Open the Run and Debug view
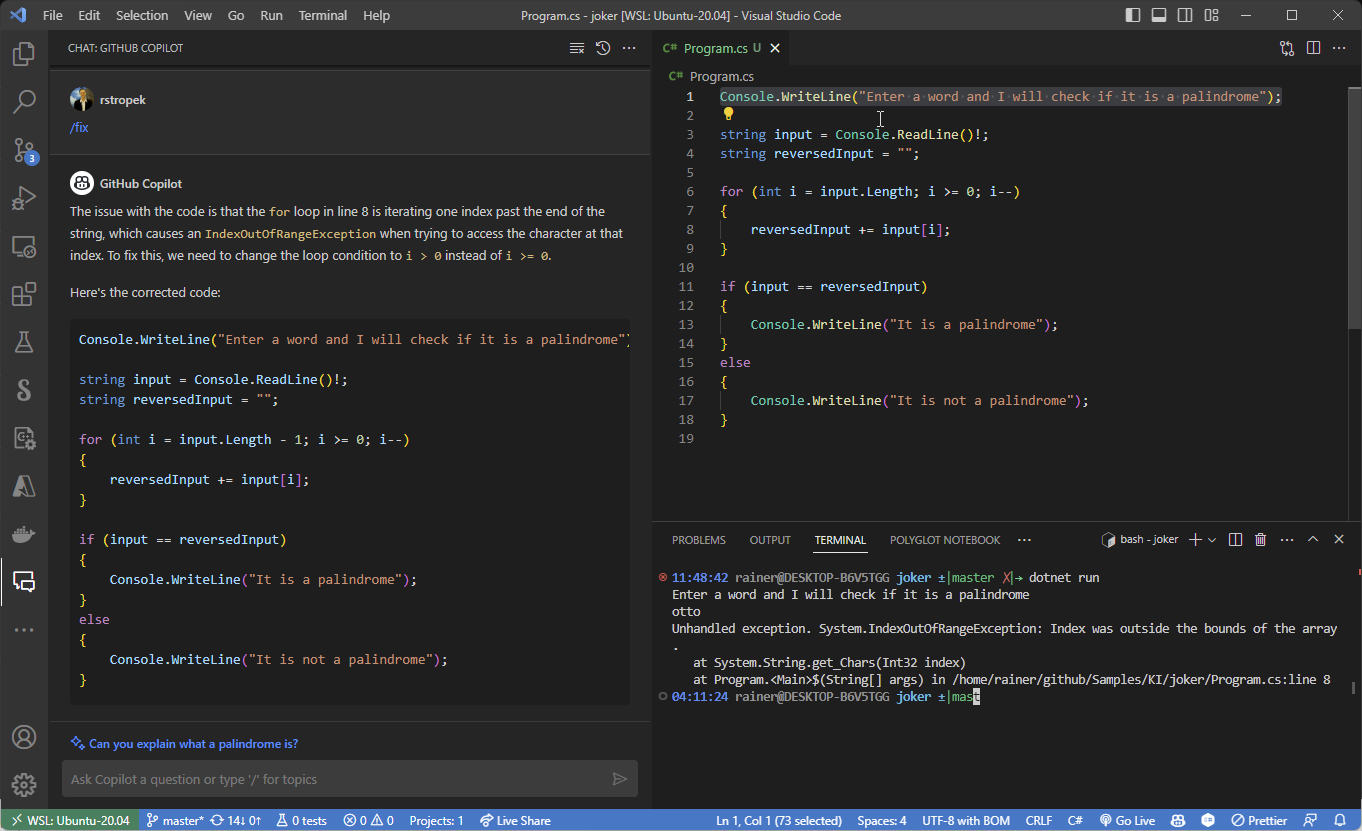This screenshot has width=1362, height=831. 24,199
